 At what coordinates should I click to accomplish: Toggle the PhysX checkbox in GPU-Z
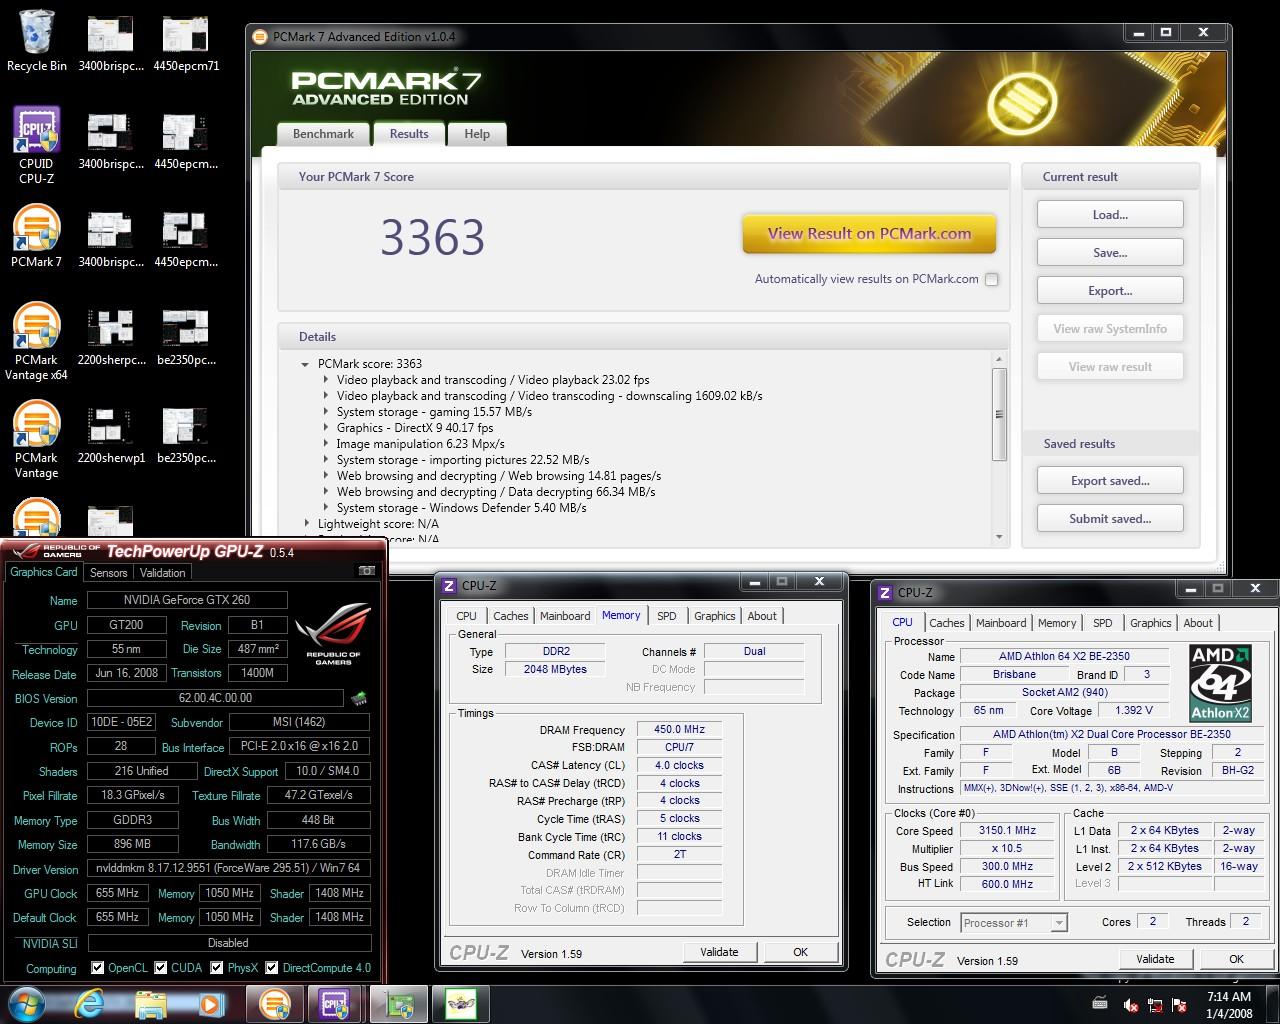tap(216, 968)
